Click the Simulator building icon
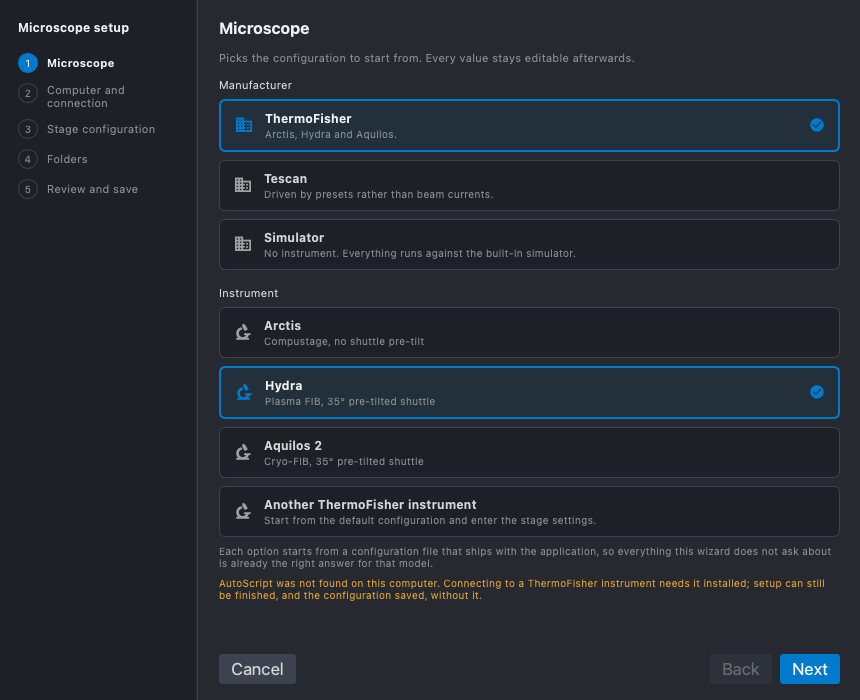The height and width of the screenshot is (700, 860). point(243,244)
